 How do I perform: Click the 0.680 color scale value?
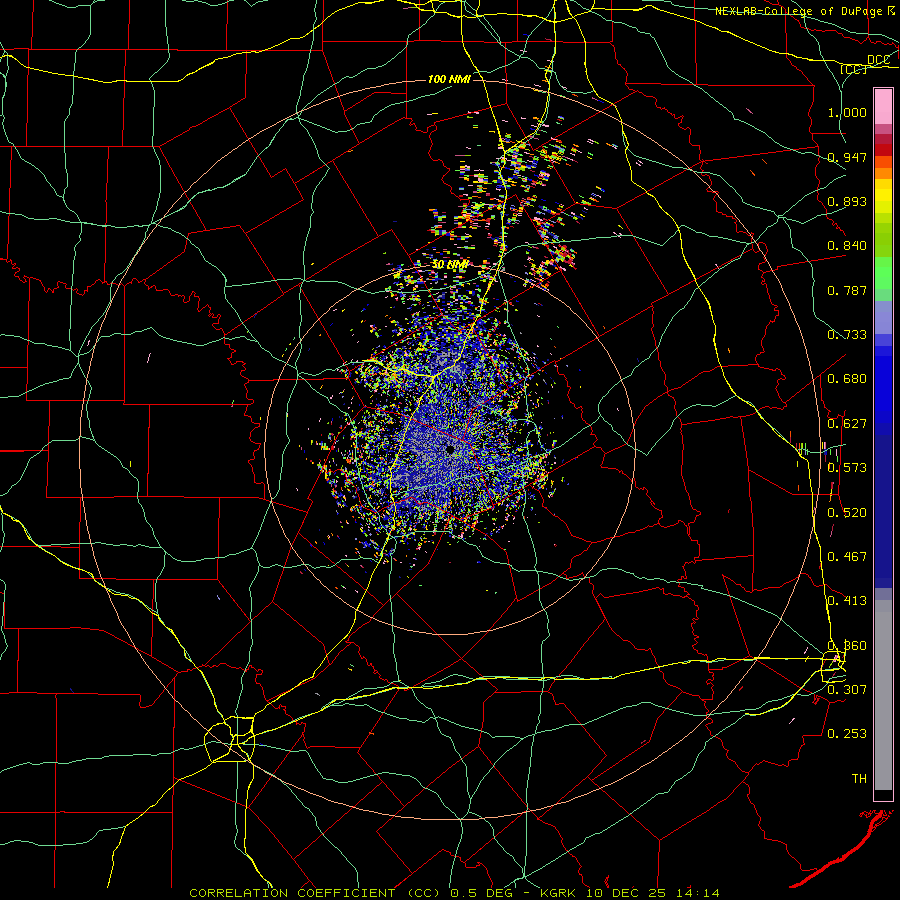tap(847, 379)
